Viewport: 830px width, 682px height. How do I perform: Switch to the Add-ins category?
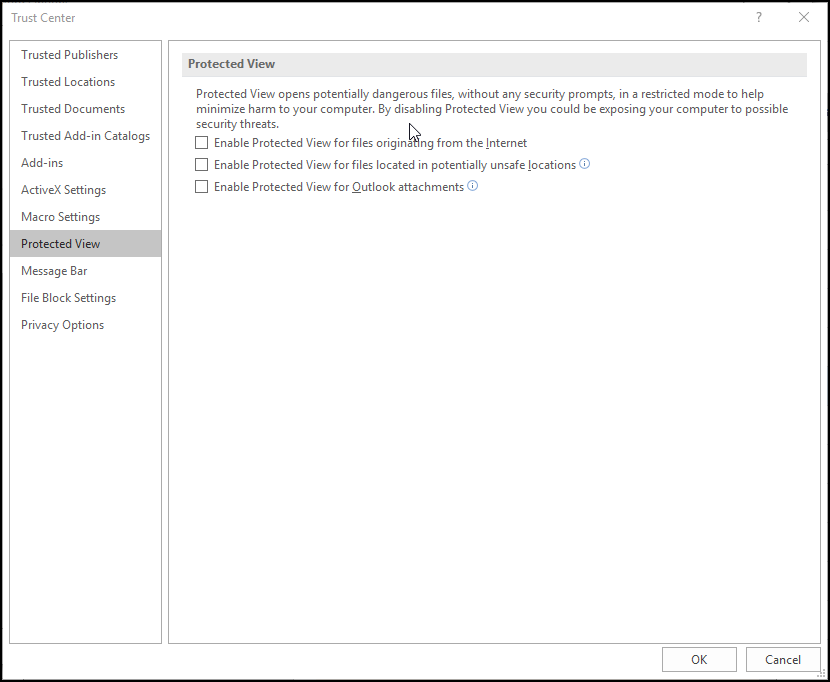[42, 163]
